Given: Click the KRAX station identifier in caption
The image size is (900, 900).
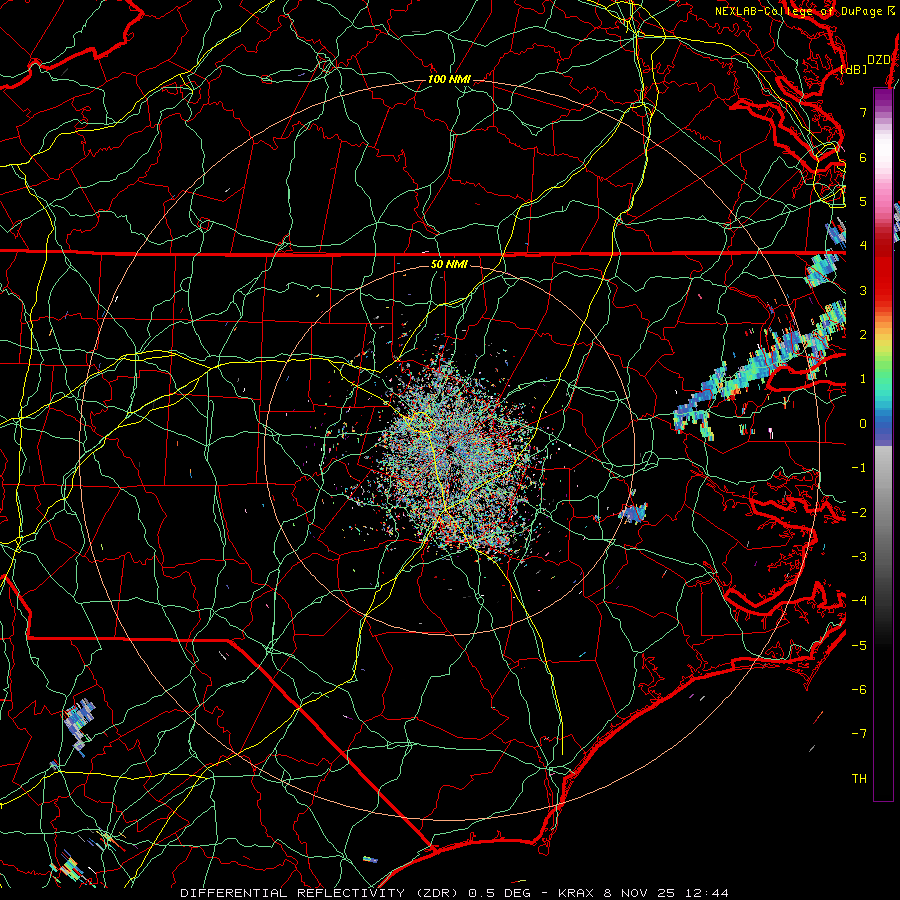Looking at the screenshot, I should [577, 893].
